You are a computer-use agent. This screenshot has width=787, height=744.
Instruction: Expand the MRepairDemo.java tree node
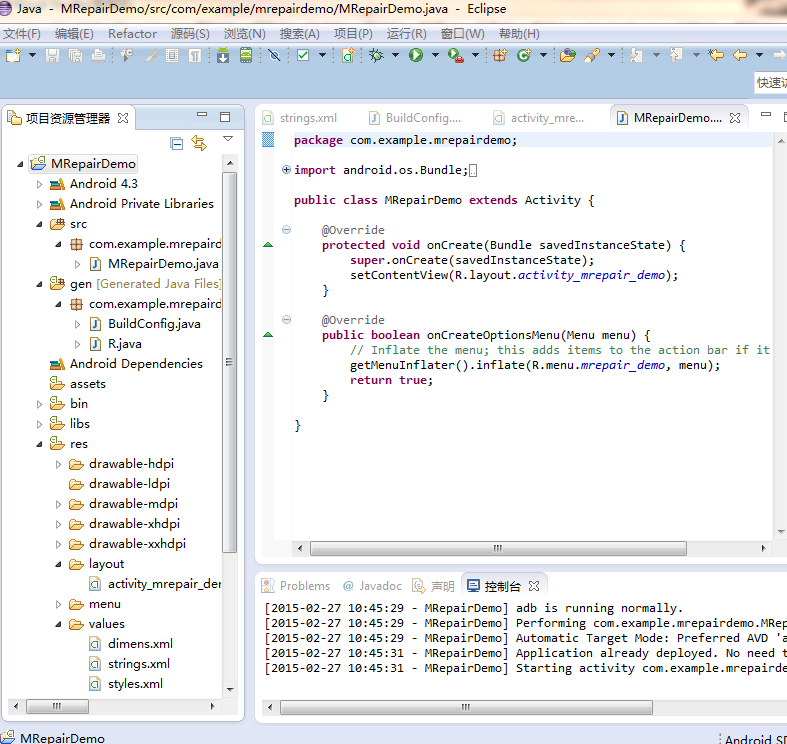coord(77,264)
